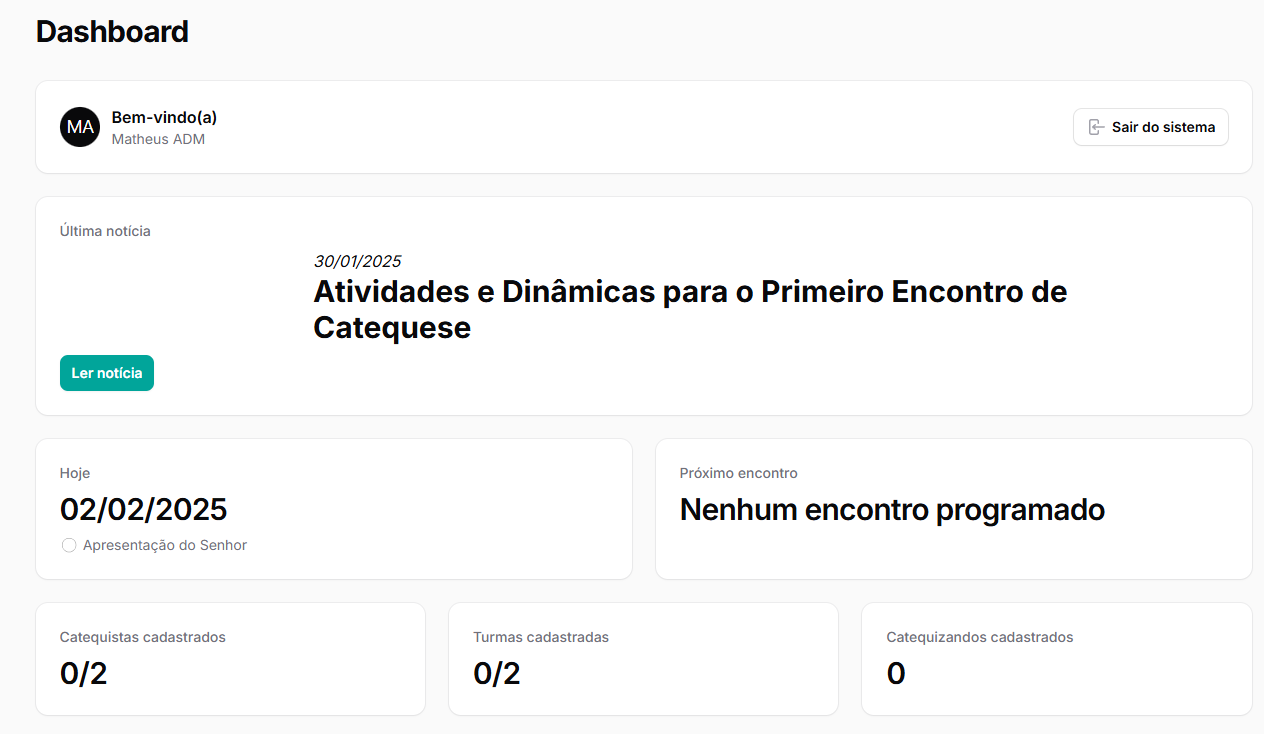The image size is (1264, 734).
Task: Open the Atividades e Dinâmicas news headline
Action: [690, 309]
